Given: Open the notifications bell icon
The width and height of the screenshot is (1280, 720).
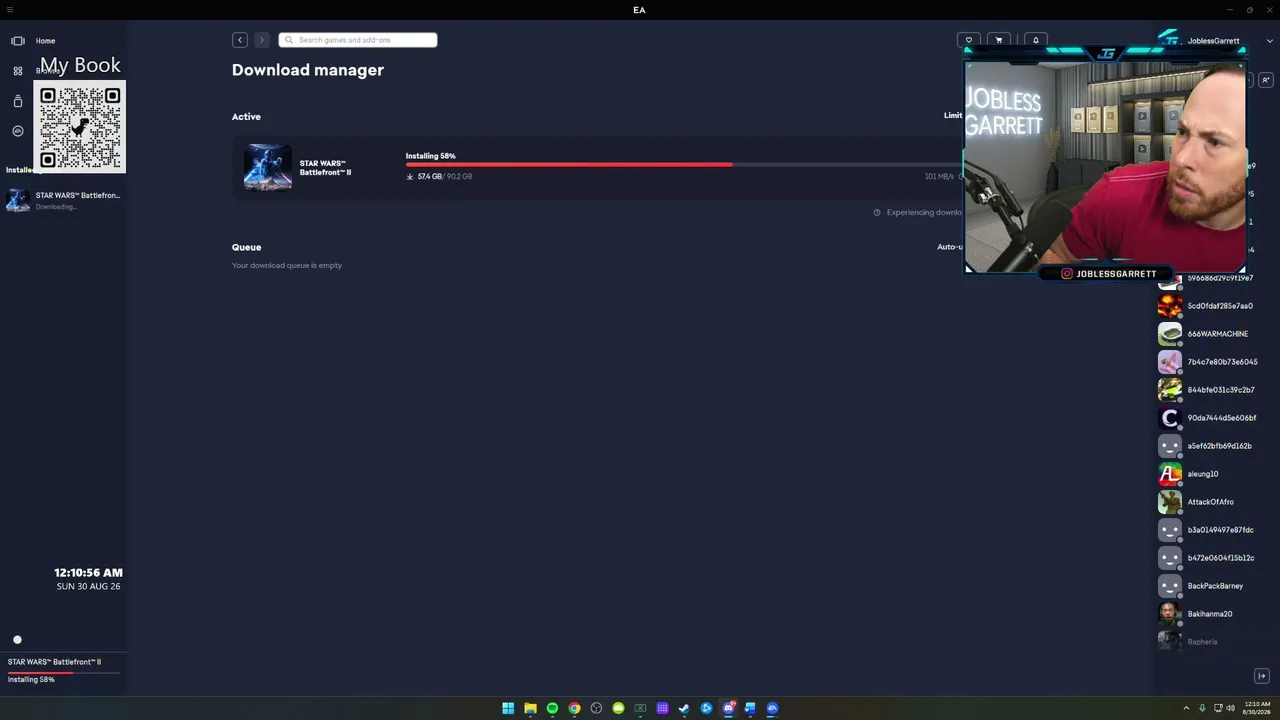Looking at the screenshot, I should pos(1036,40).
